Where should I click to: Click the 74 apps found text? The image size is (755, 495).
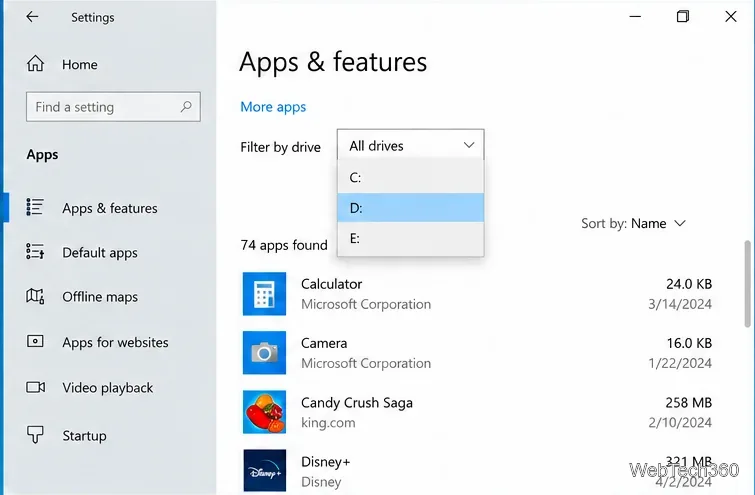click(x=284, y=245)
